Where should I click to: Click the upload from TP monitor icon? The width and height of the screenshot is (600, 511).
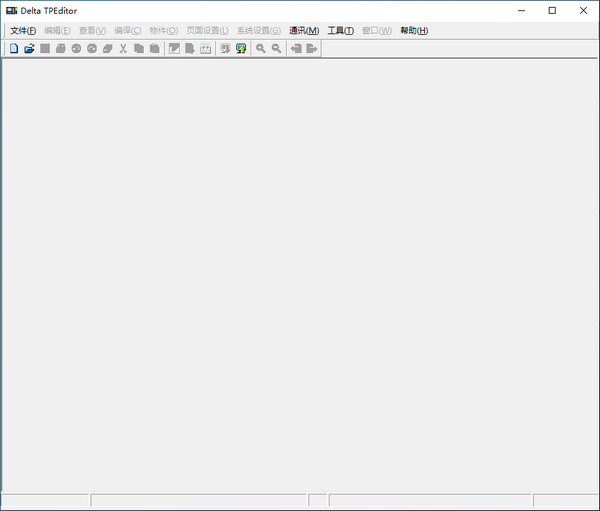[241, 49]
